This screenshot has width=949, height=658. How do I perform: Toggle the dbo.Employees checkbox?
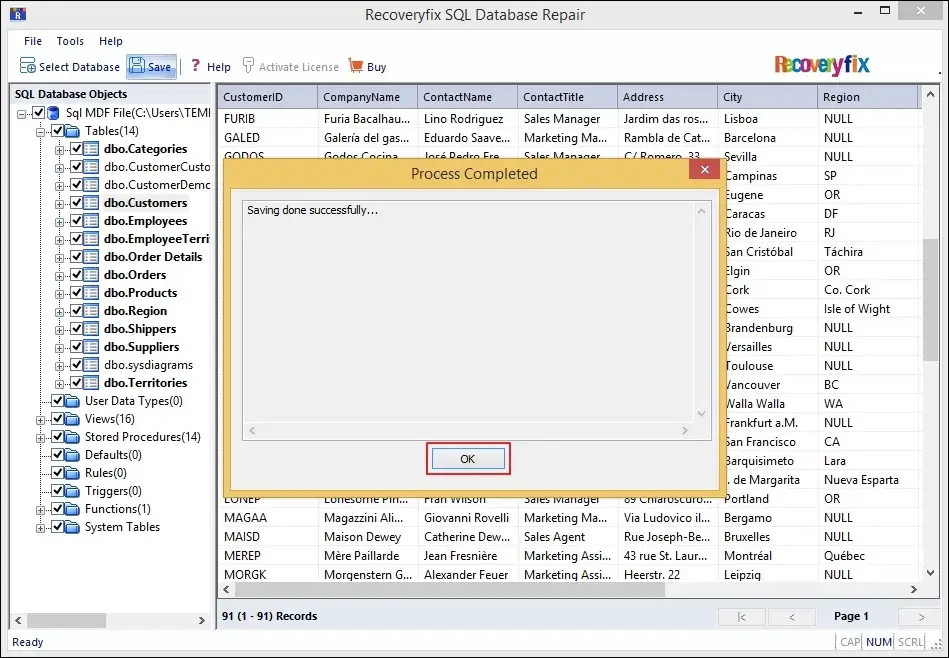click(x=76, y=221)
